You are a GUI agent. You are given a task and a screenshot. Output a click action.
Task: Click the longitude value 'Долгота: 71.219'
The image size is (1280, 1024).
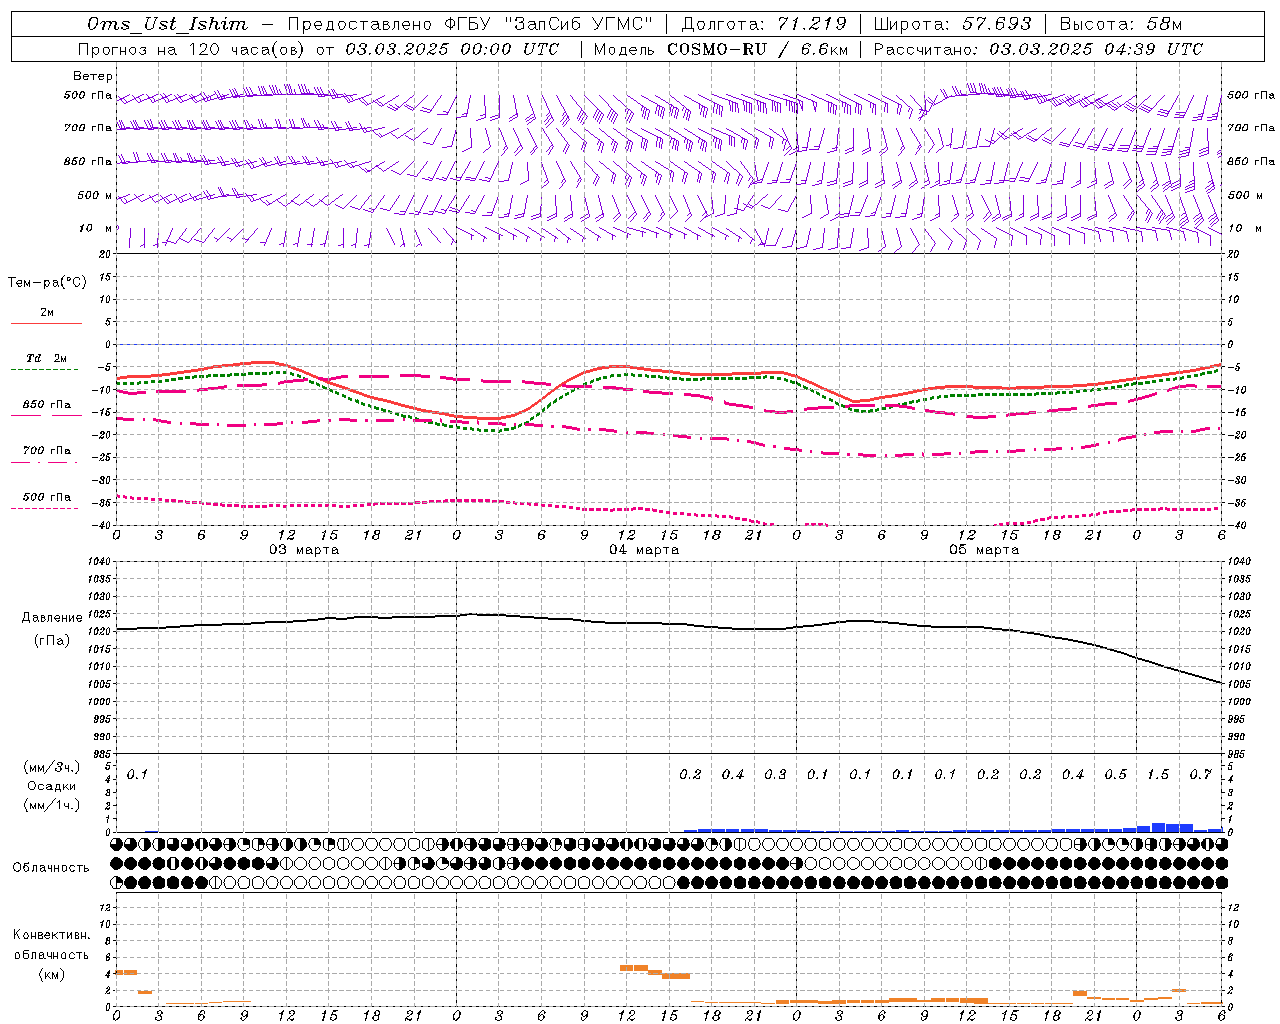[764, 24]
